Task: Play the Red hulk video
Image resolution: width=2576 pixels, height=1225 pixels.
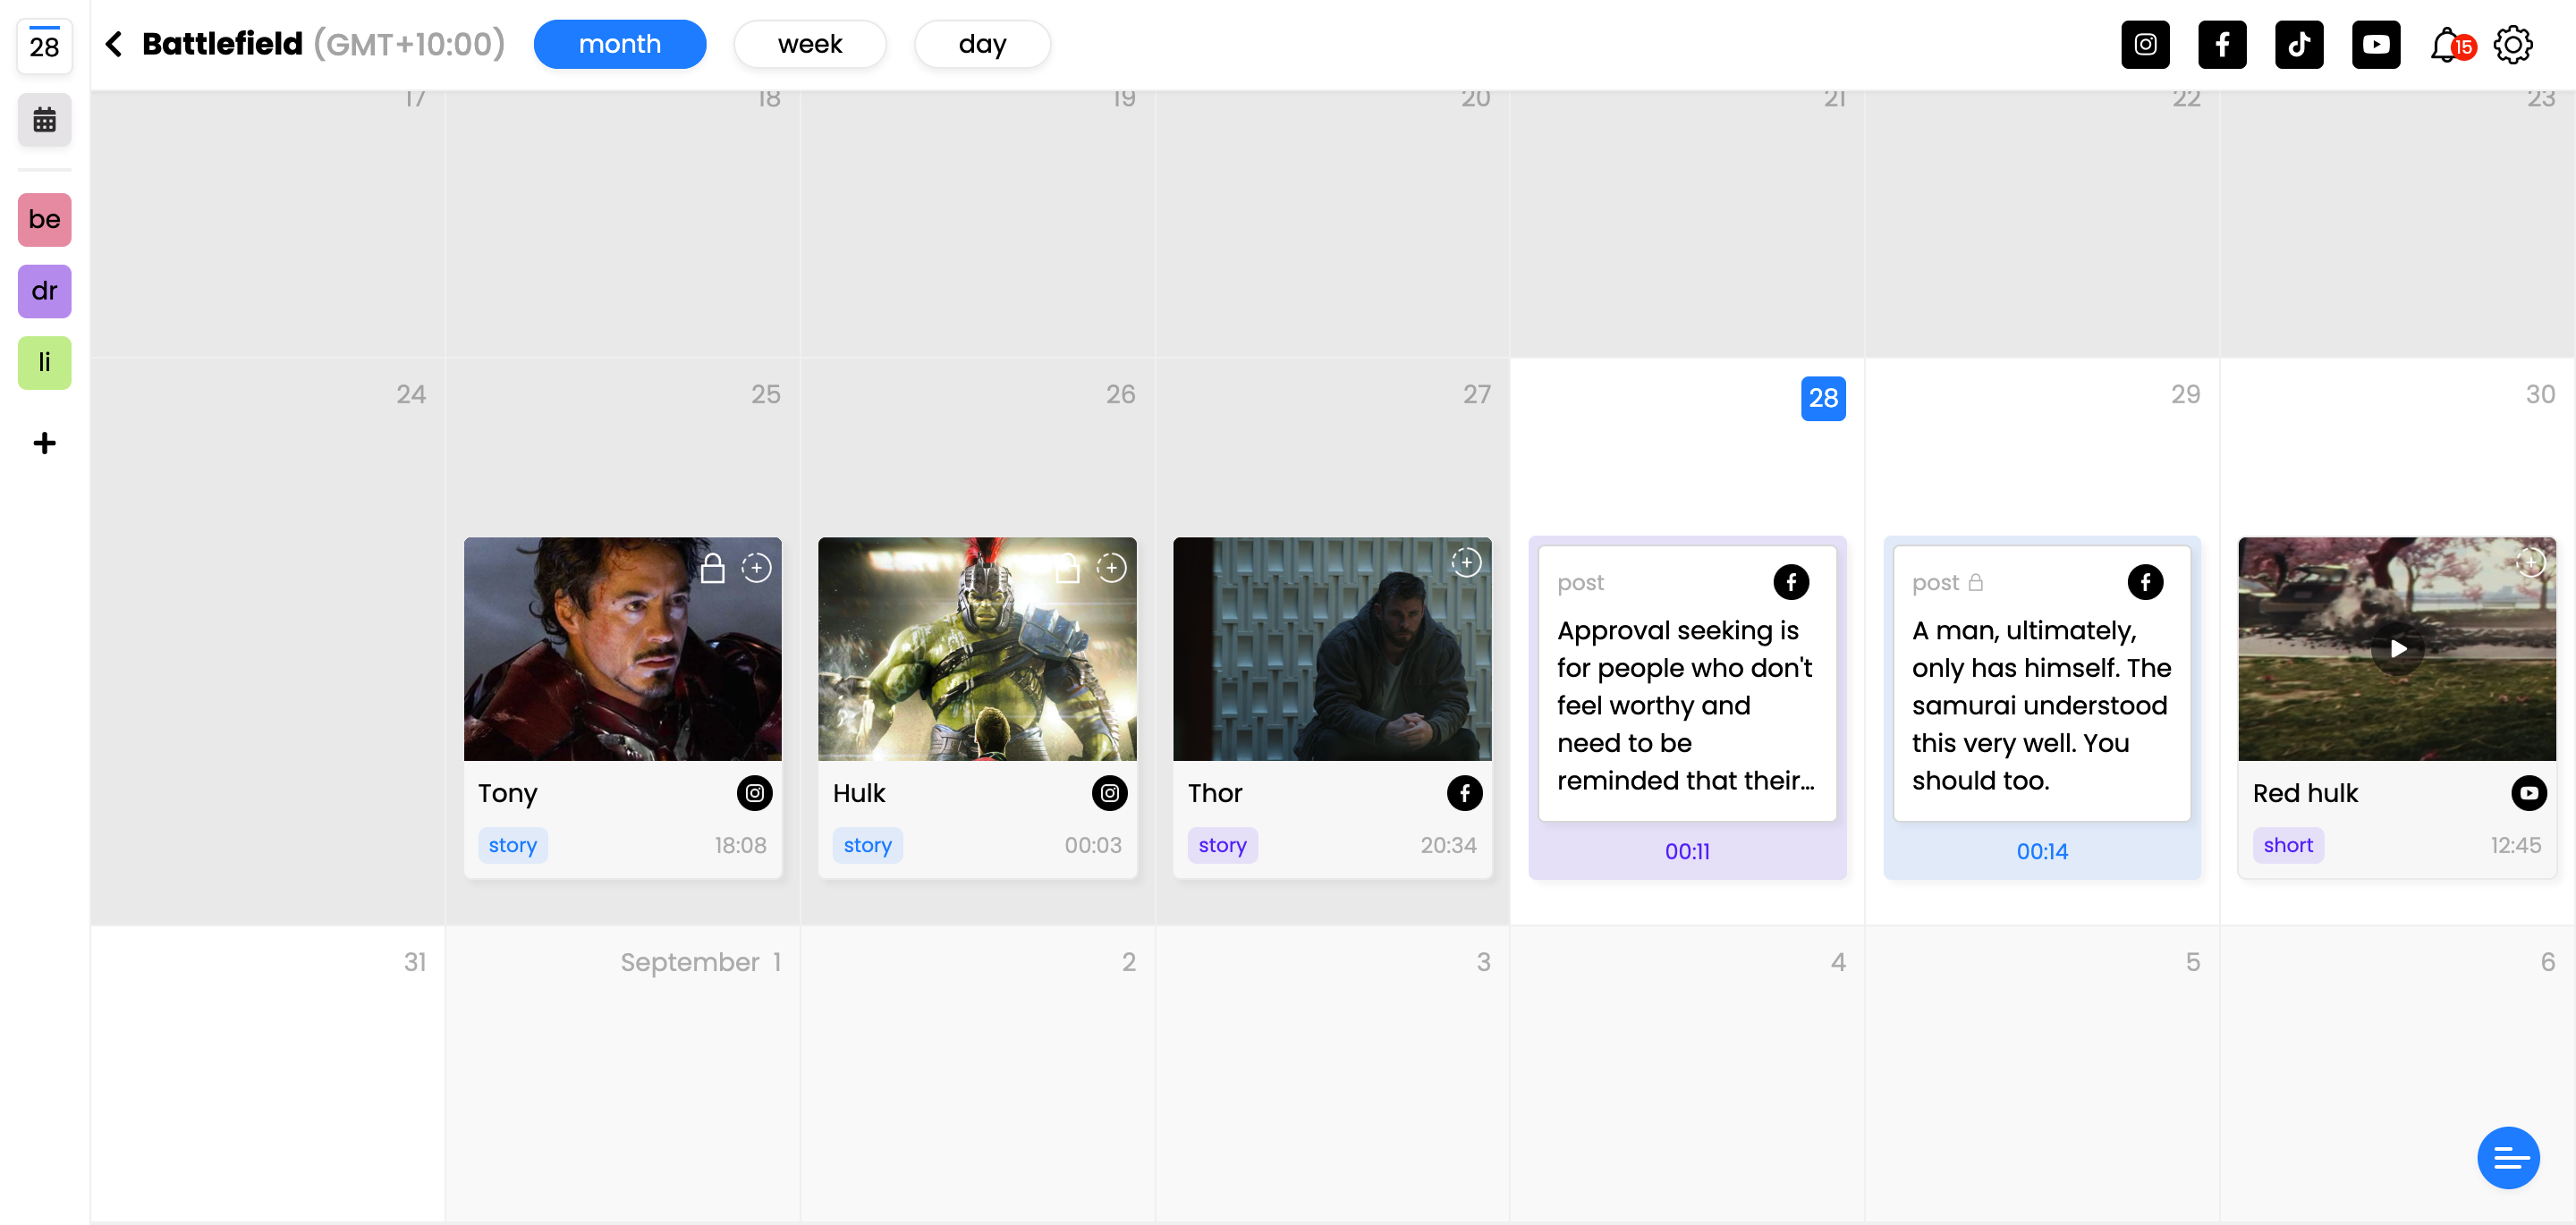Action: click(x=2397, y=649)
